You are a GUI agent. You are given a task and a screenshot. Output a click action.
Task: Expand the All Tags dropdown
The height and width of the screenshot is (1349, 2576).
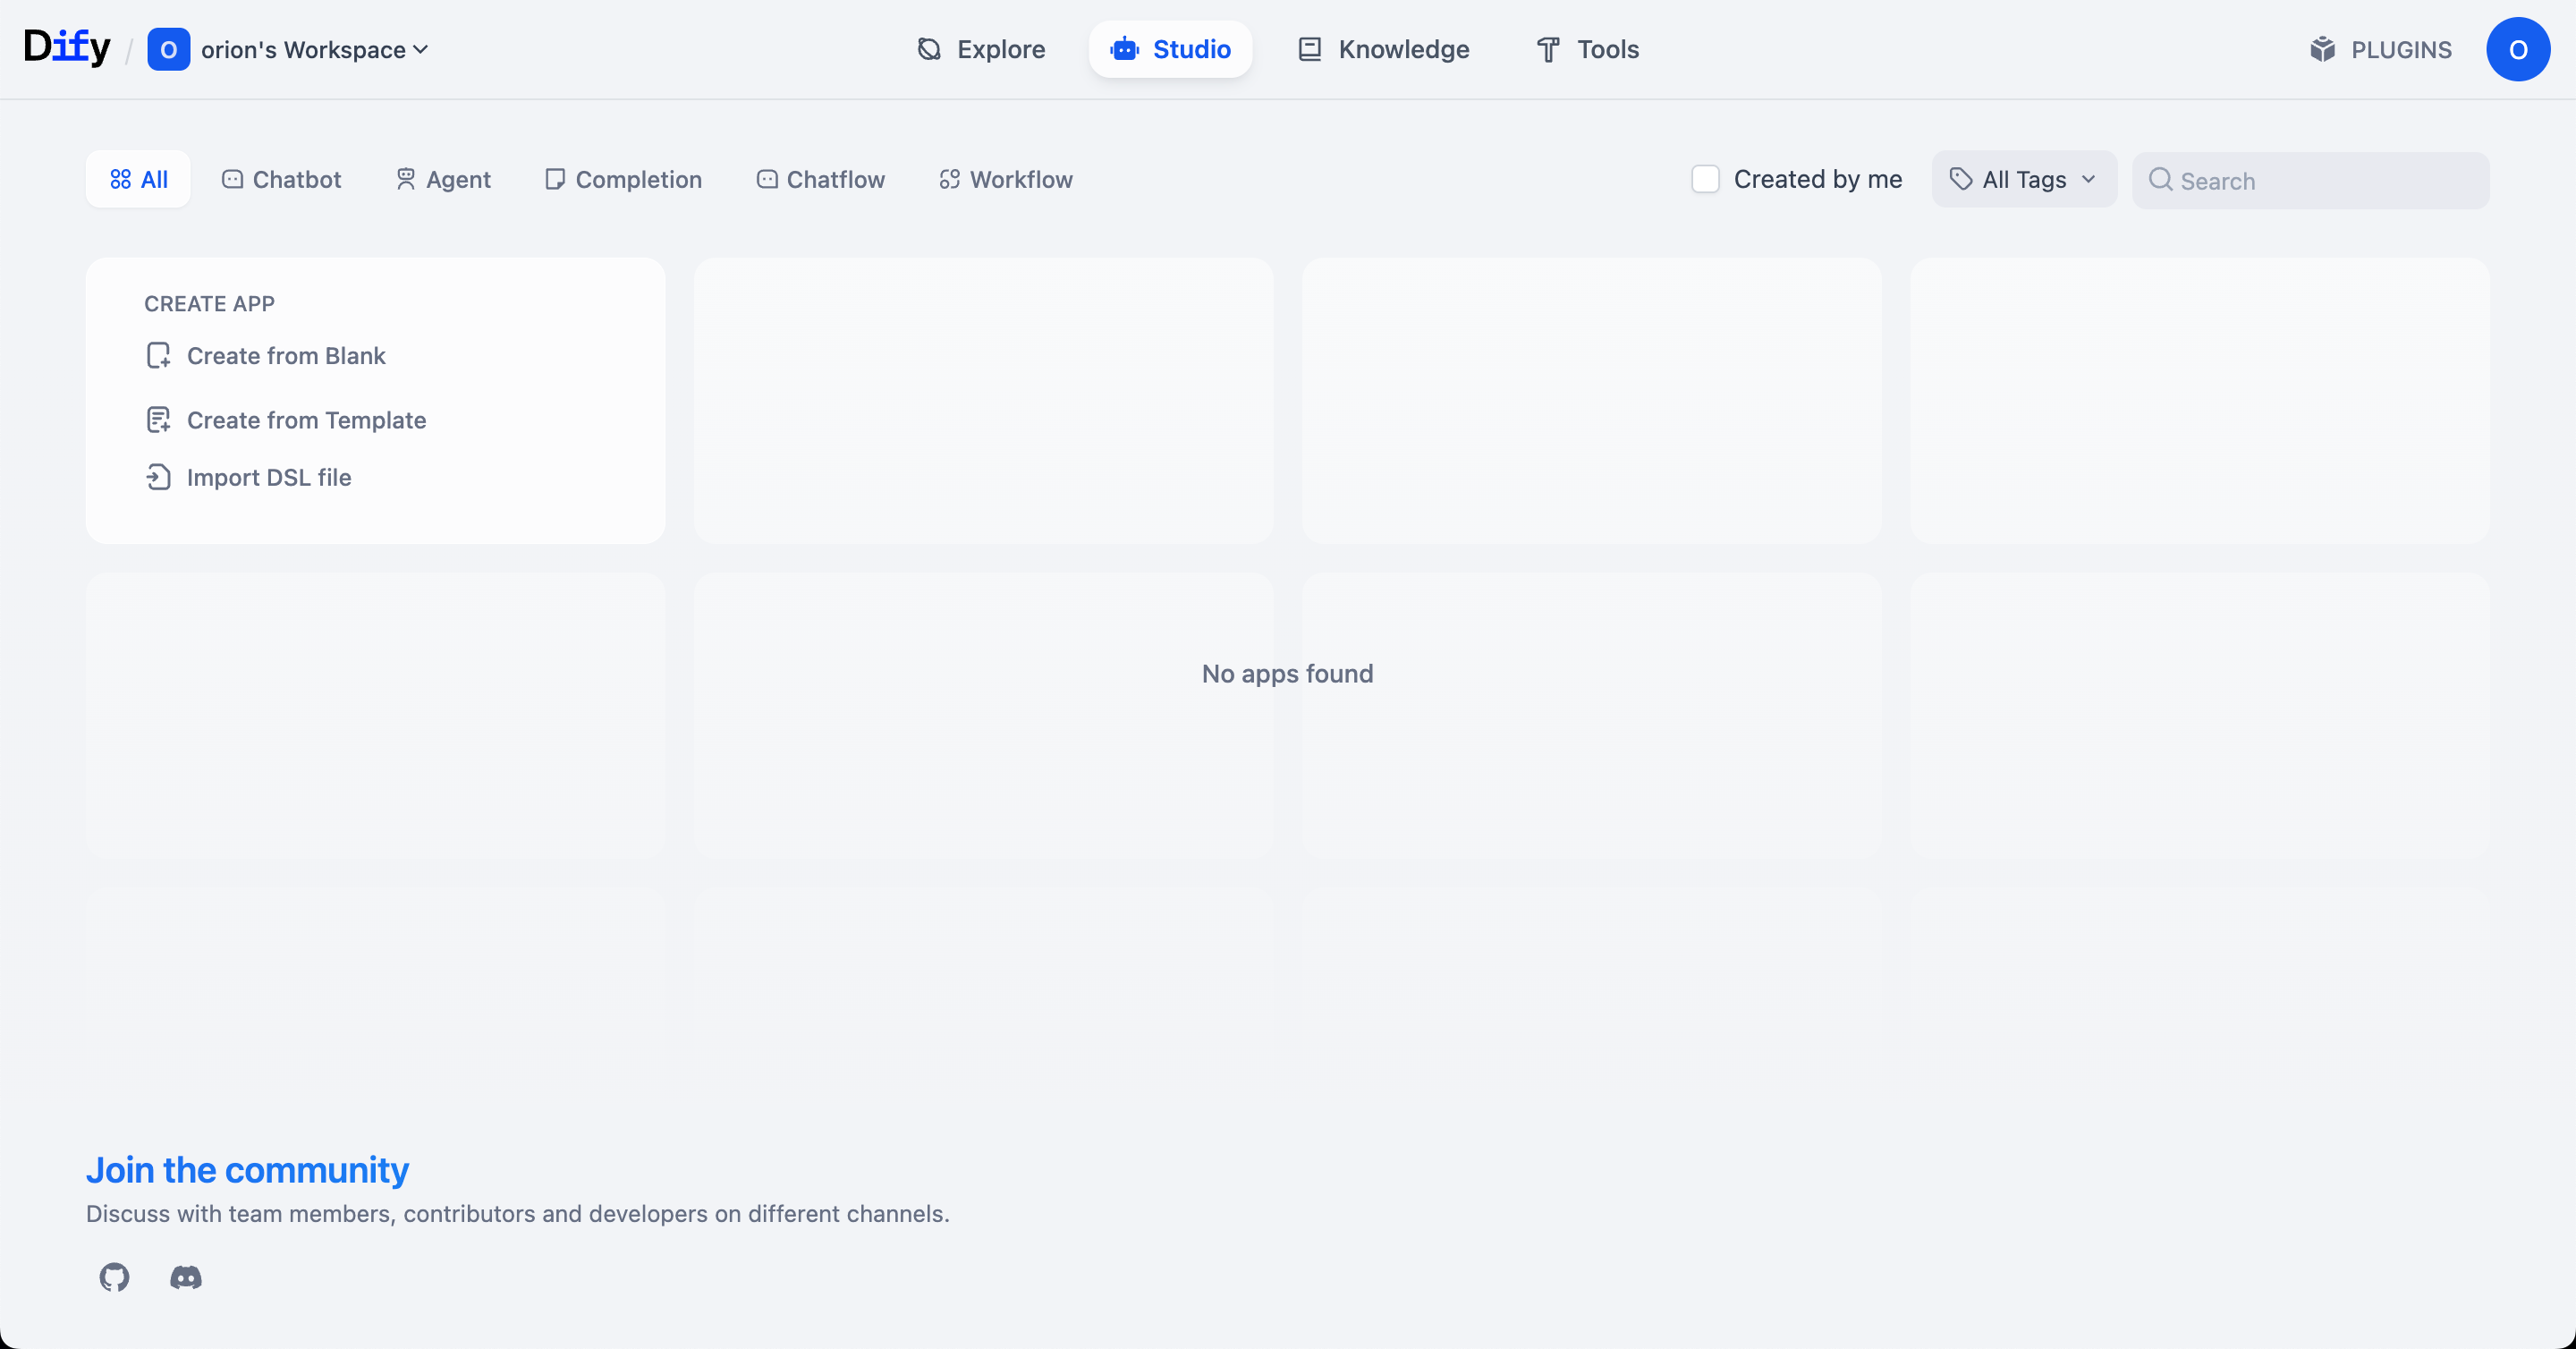pyautogui.click(x=2023, y=179)
